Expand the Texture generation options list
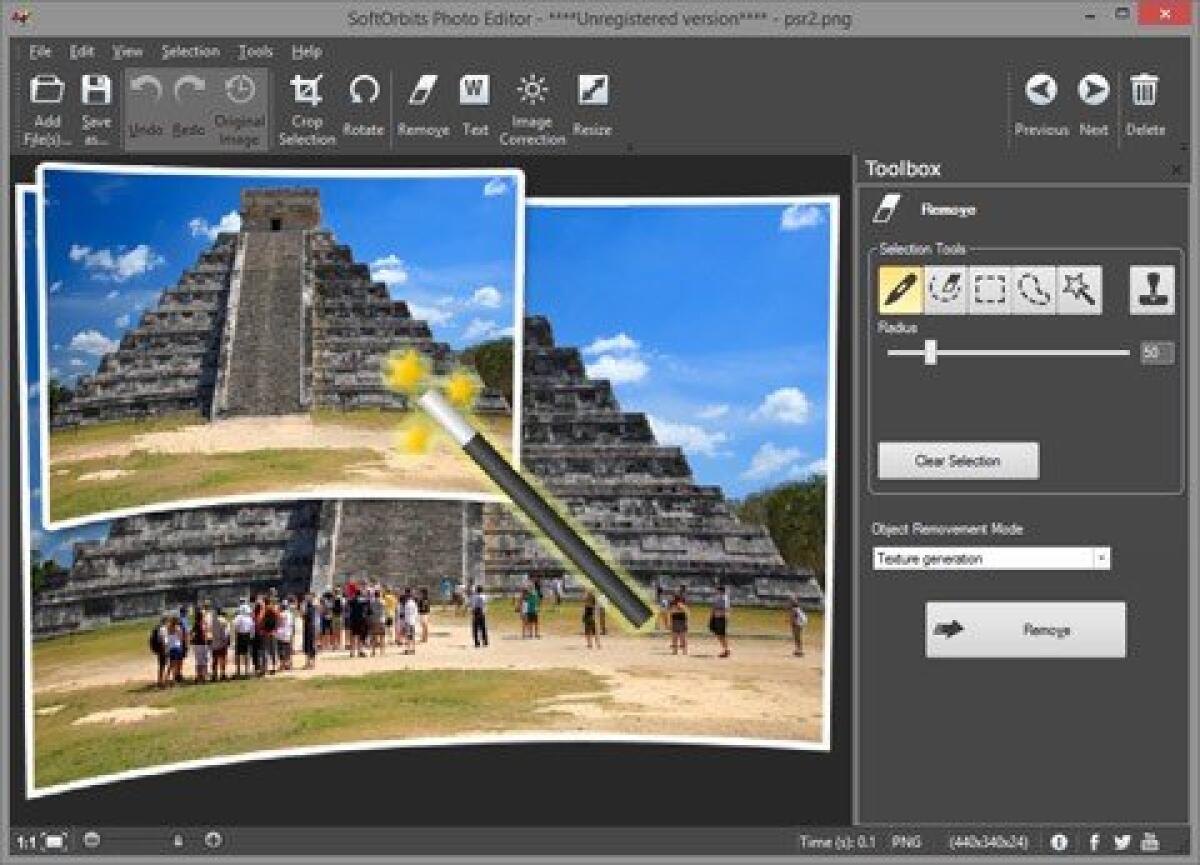The height and width of the screenshot is (865, 1200). click(x=1100, y=558)
